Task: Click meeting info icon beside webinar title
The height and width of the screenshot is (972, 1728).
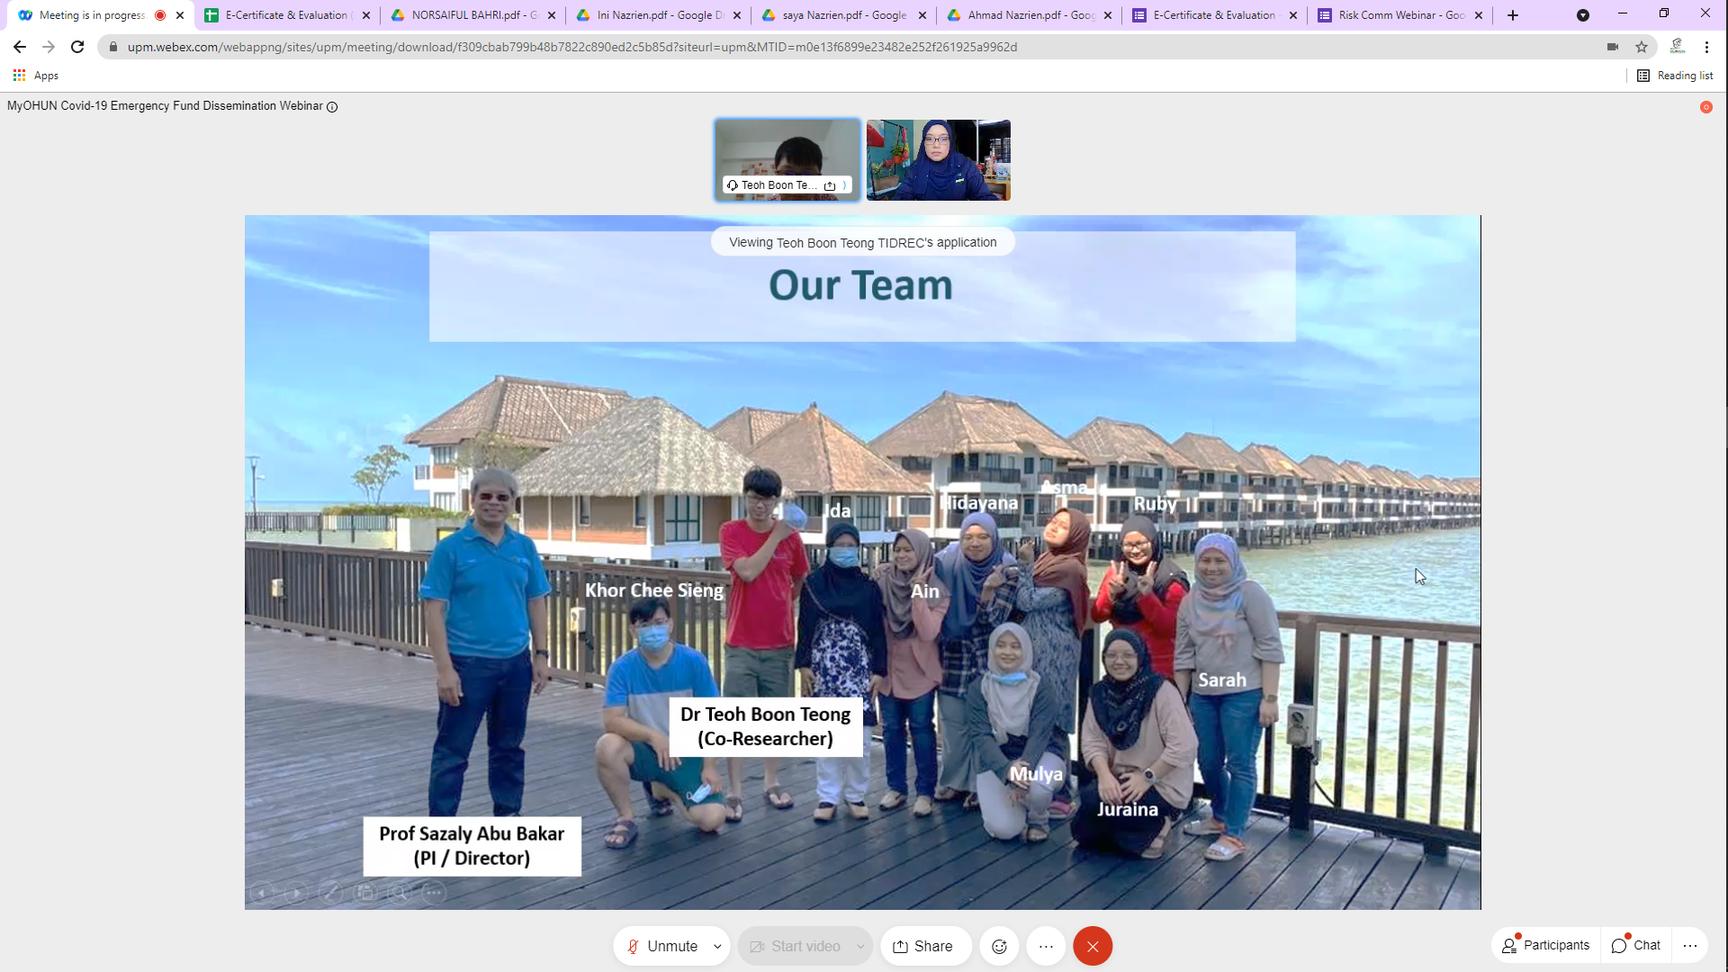Action: pos(332,107)
